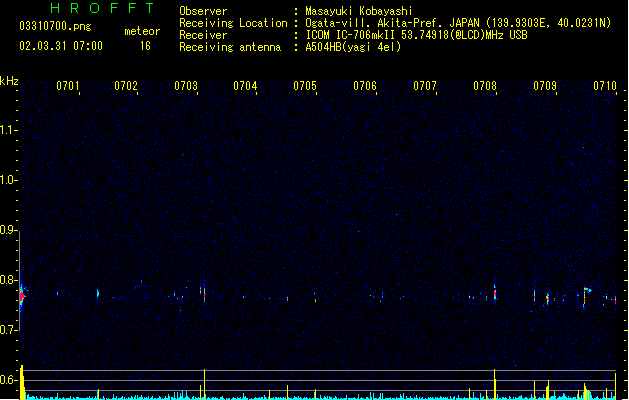Click the 0.6 kHz axis label
Screen dimensions: 629x400
coord(8,380)
